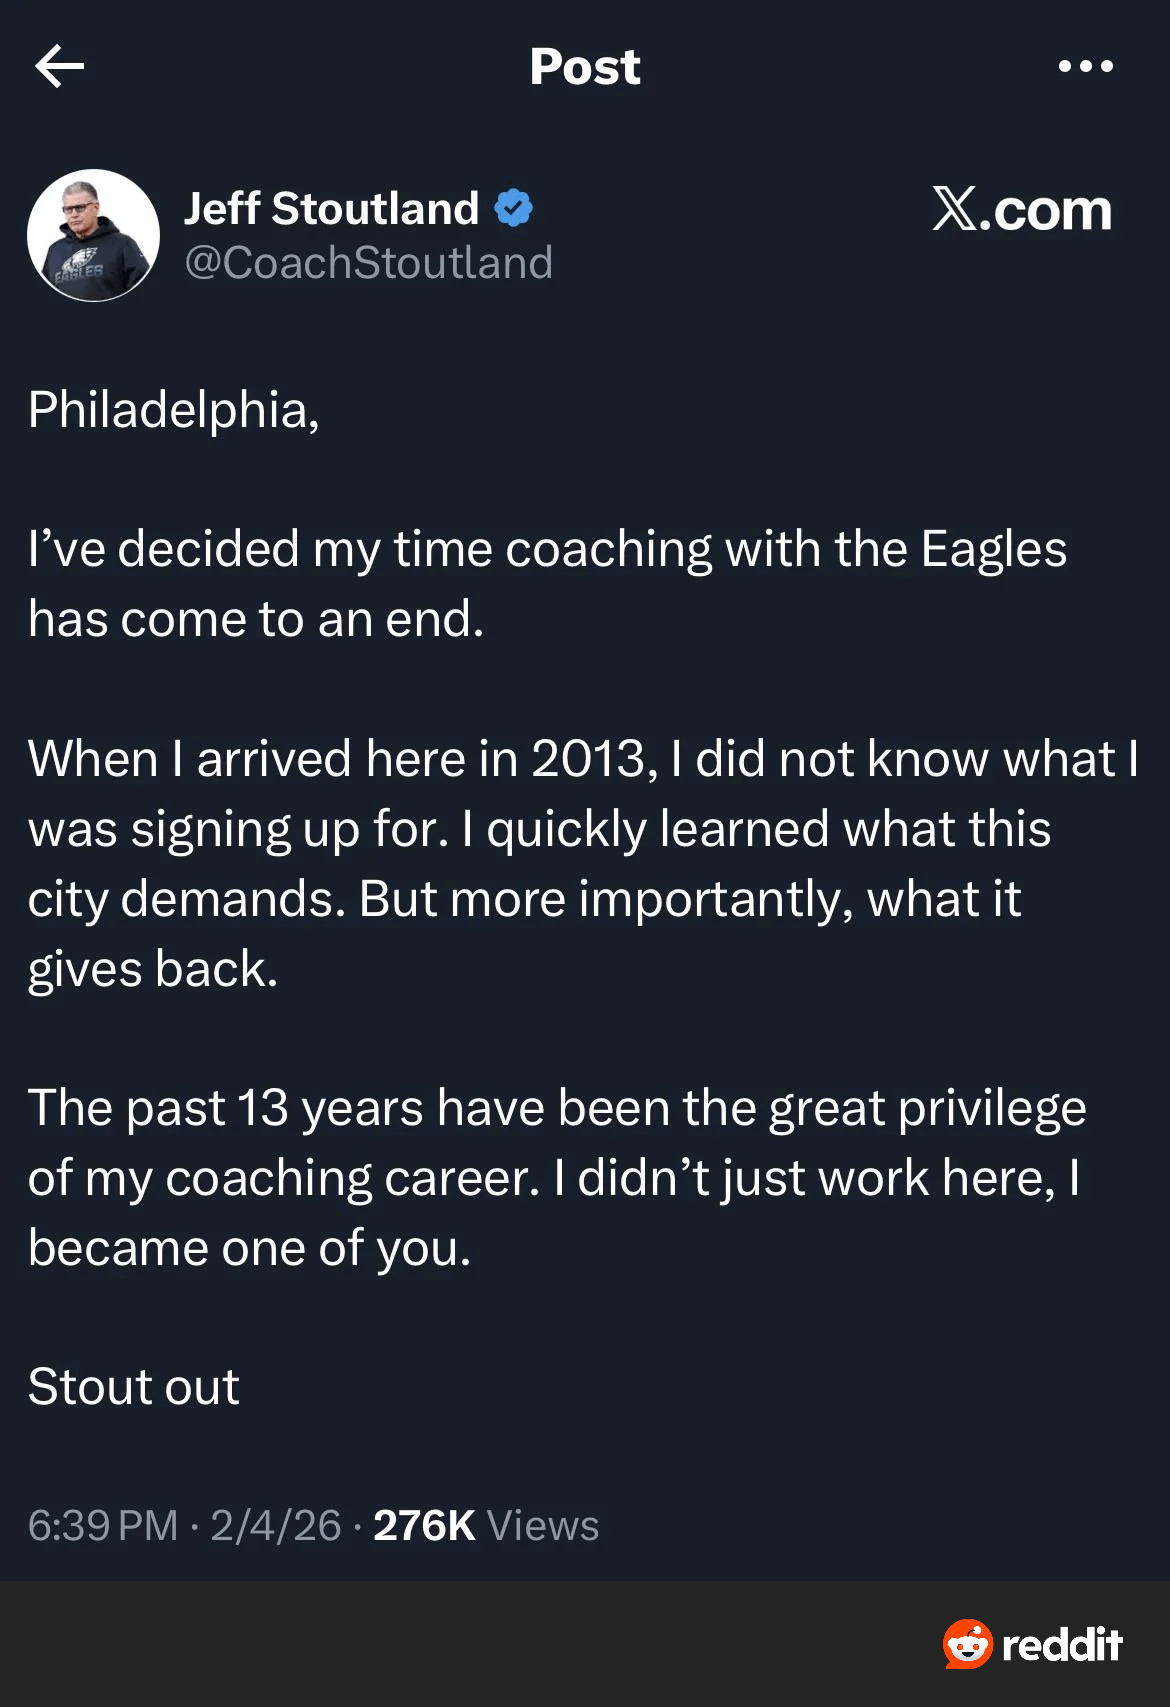Click the X logo glyph in watermark

tap(954, 208)
